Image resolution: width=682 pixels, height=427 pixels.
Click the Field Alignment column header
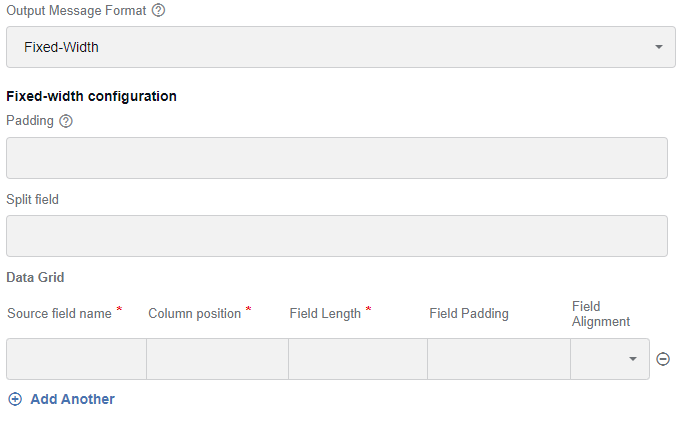(601, 314)
